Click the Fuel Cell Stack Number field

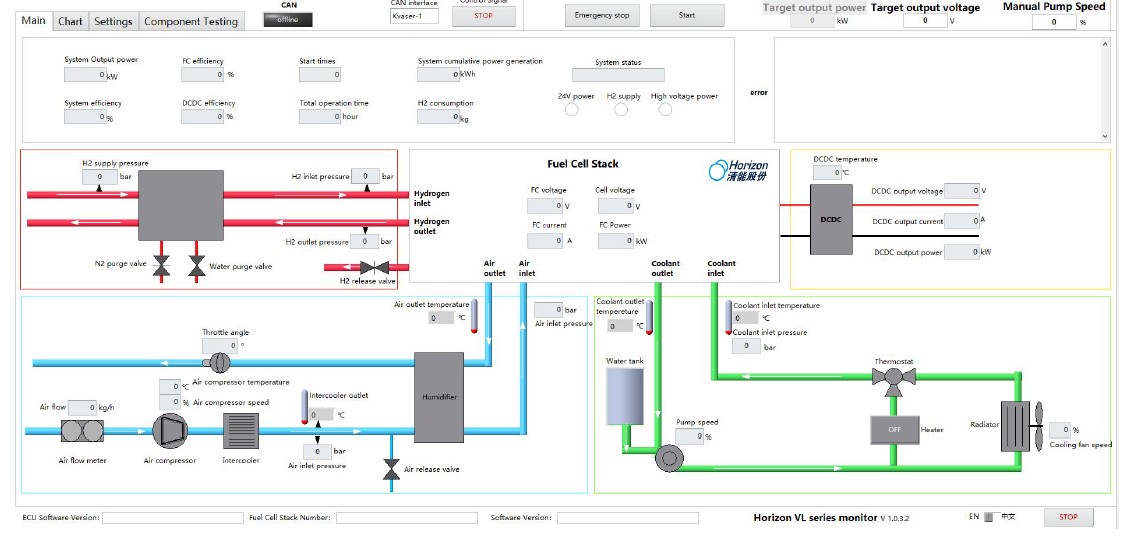click(x=407, y=518)
